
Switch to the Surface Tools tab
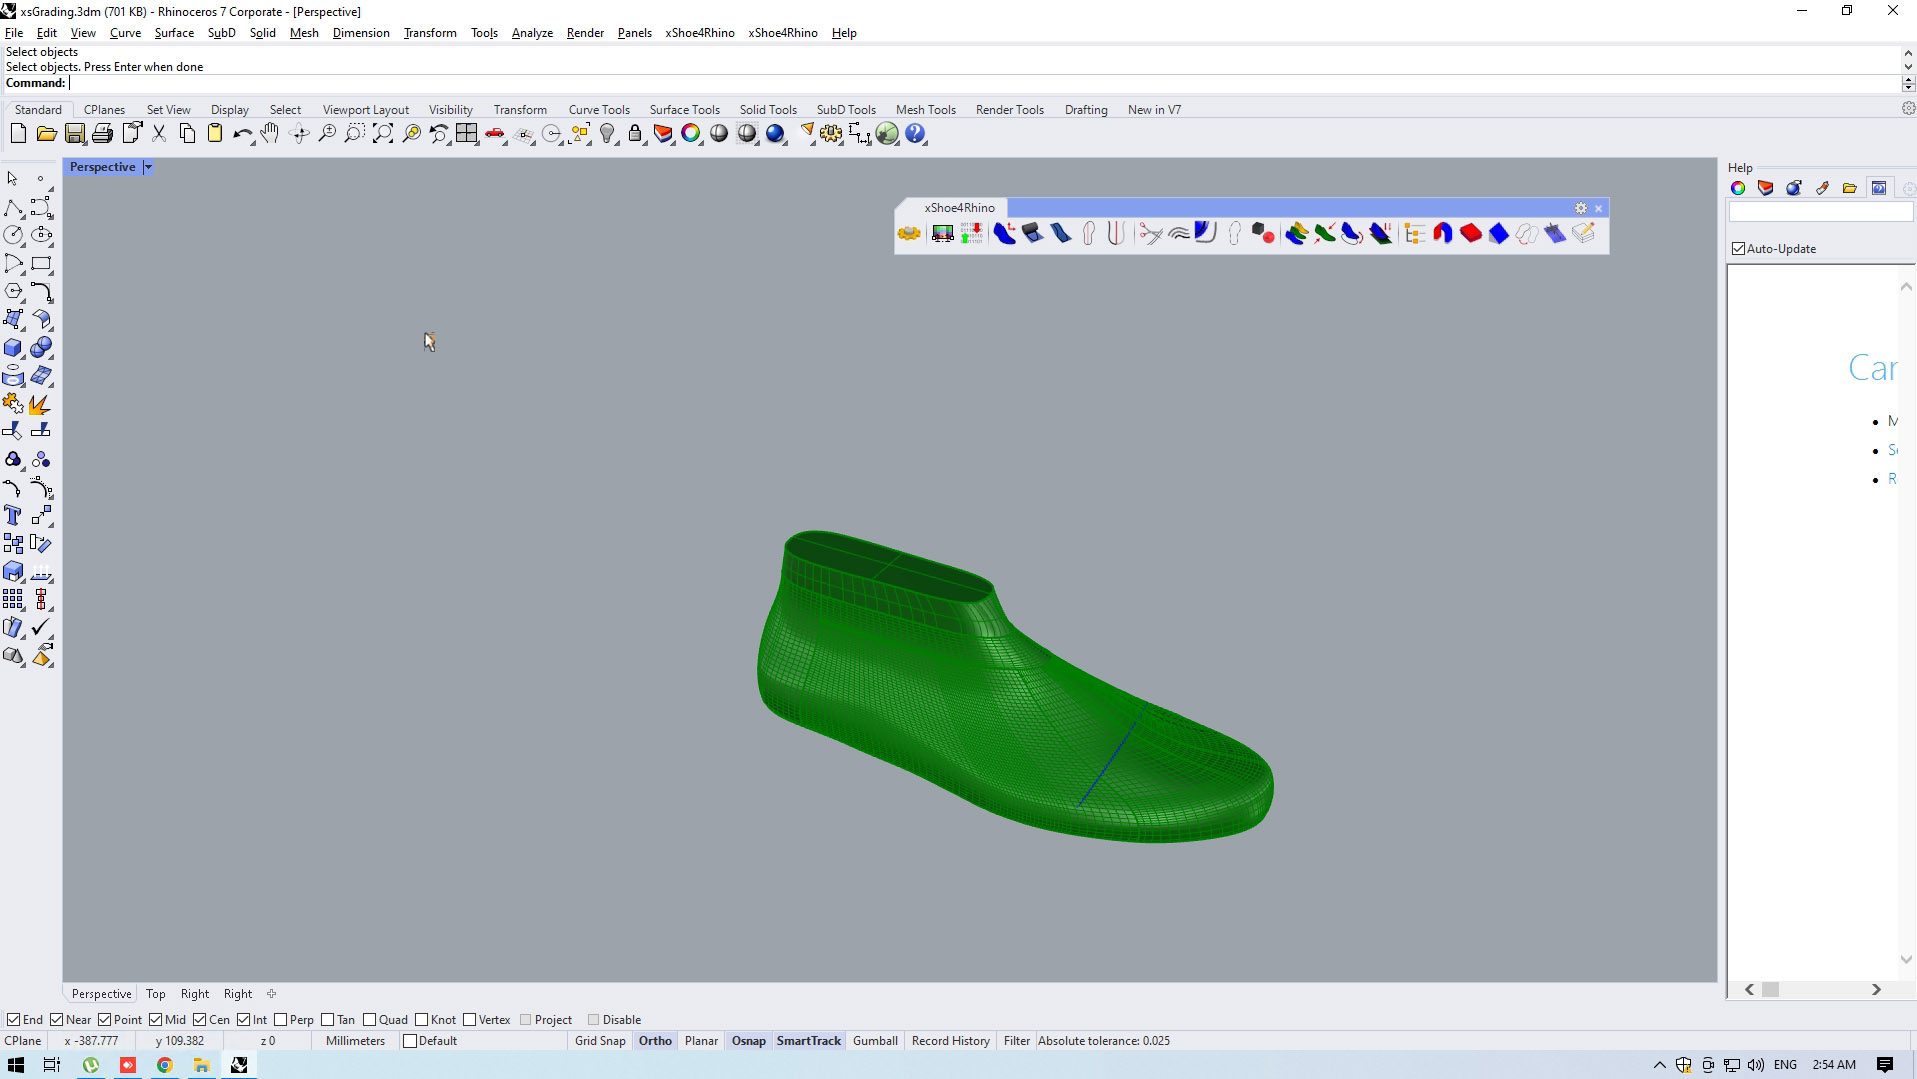(x=684, y=110)
